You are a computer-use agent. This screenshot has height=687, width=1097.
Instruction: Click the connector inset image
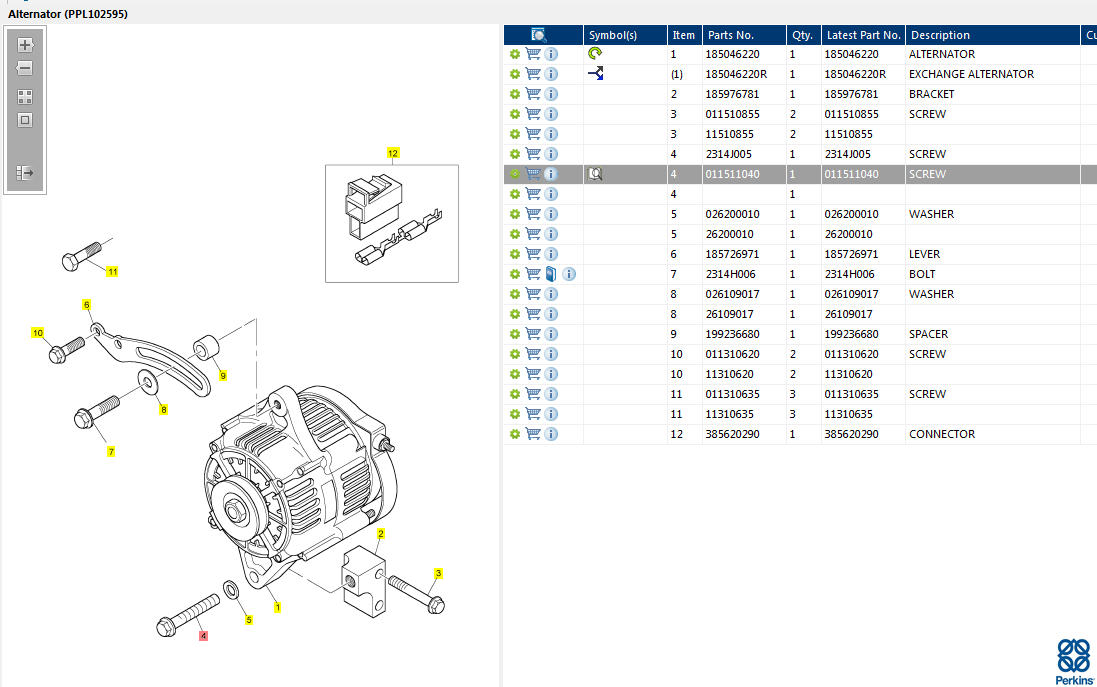(392, 224)
